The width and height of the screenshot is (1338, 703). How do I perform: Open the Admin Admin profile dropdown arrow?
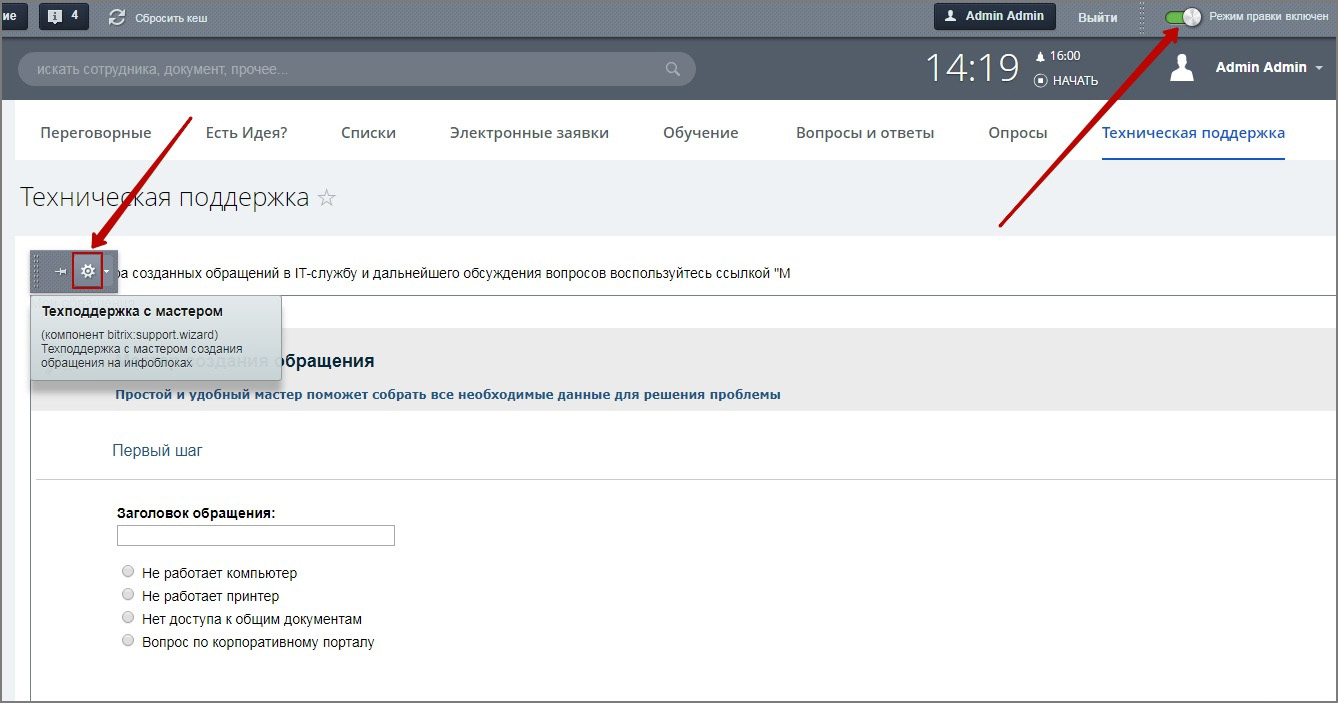point(1319,68)
